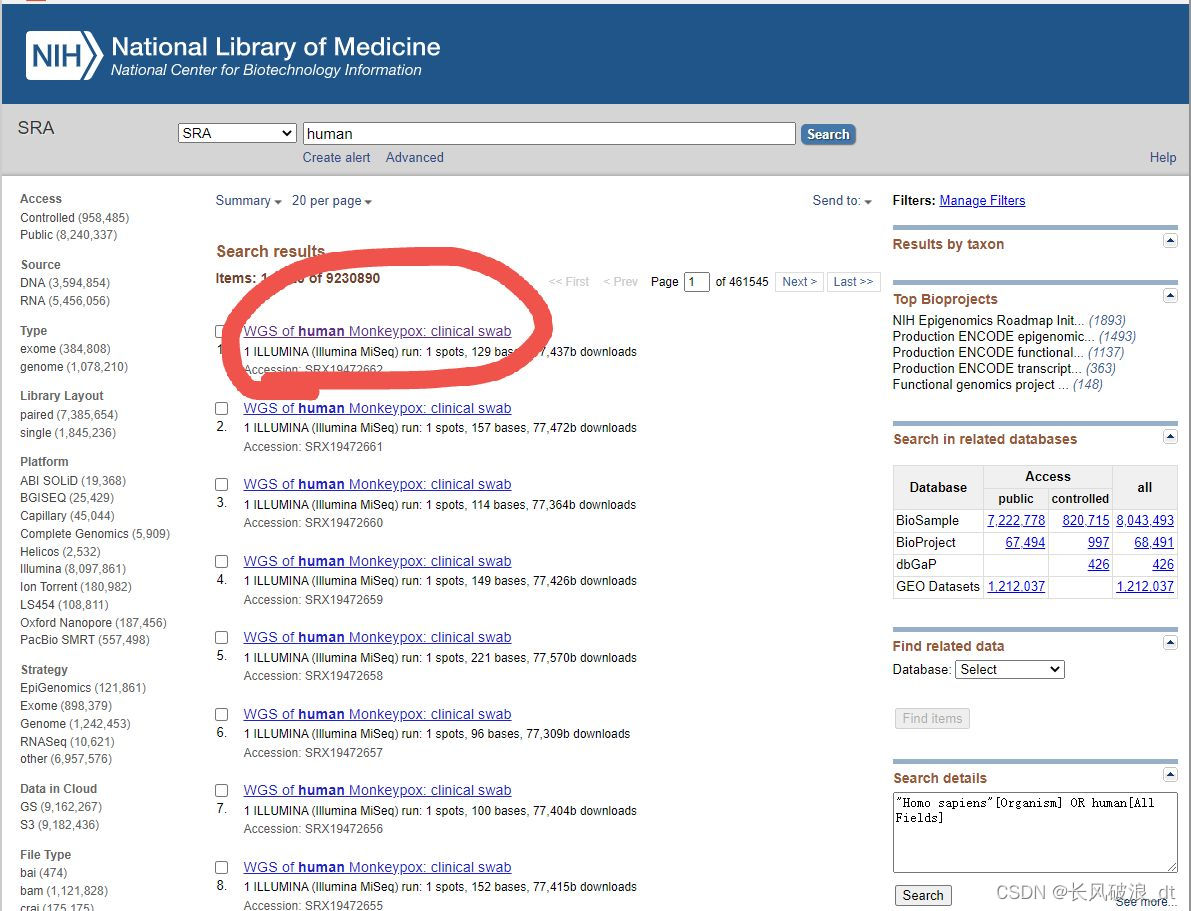Collapse the Results by taxon panel

[1170, 241]
